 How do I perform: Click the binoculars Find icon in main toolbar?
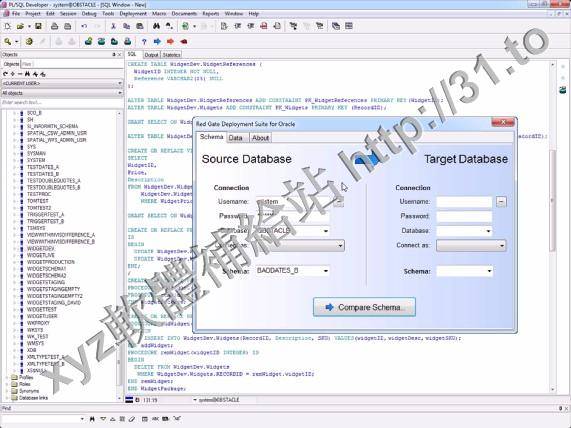(x=157, y=26)
